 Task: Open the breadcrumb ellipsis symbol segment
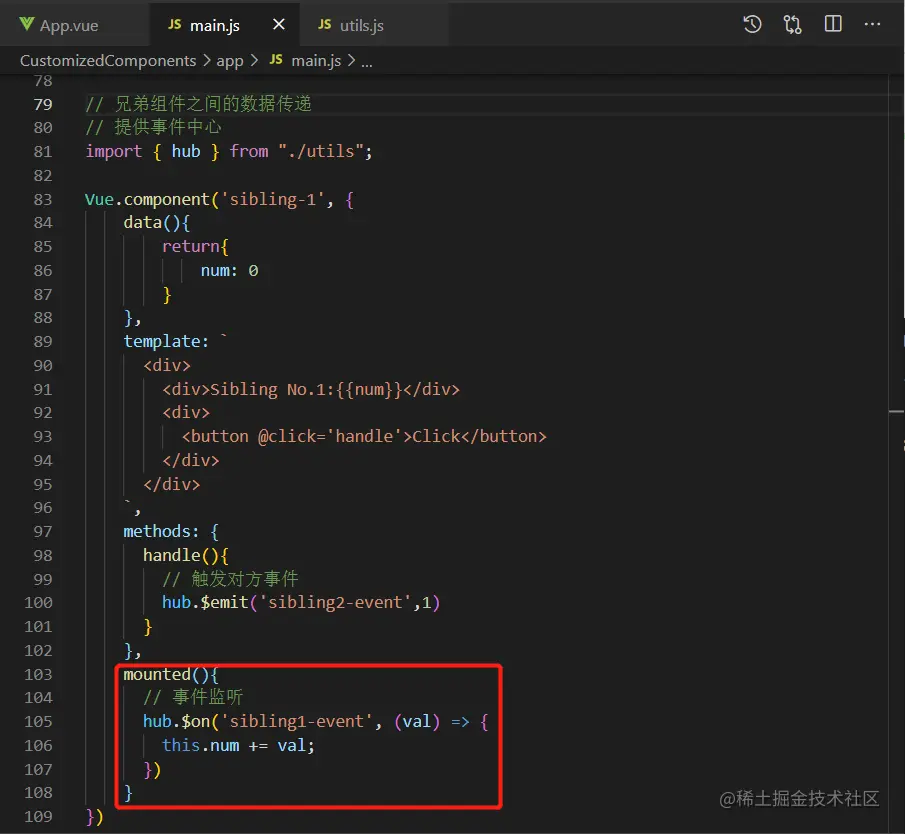coord(367,62)
